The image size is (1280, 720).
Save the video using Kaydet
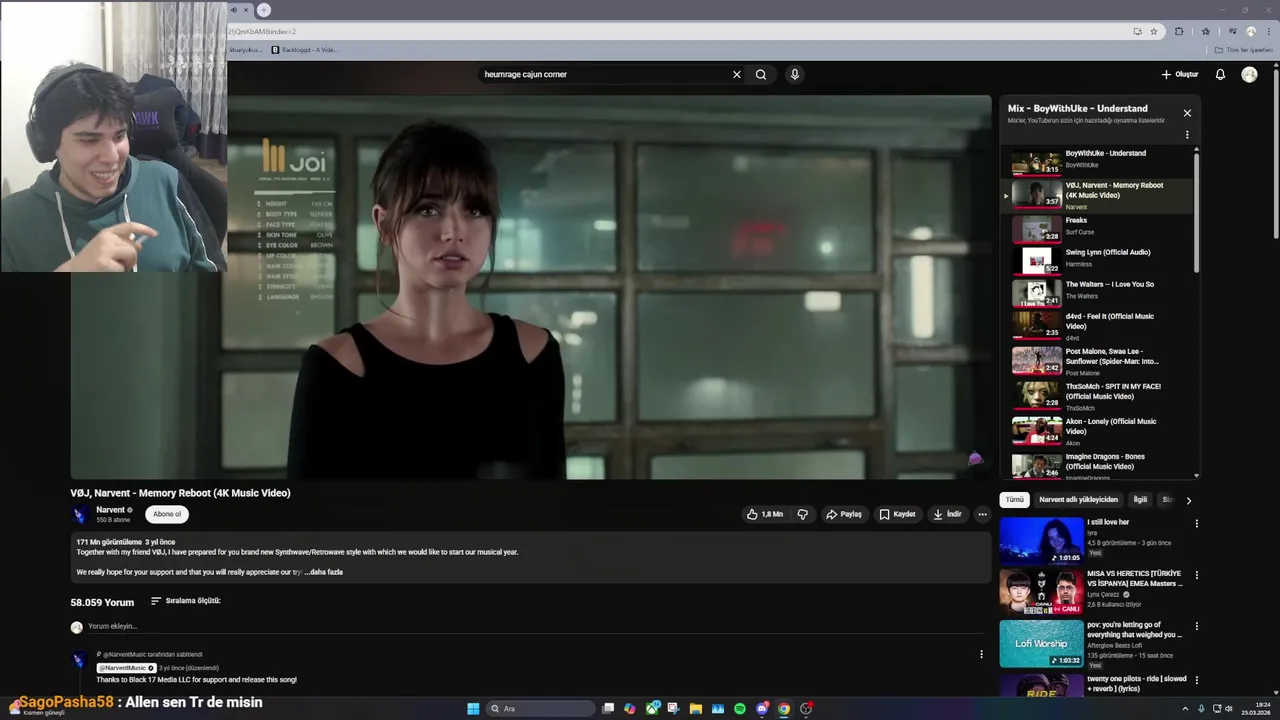pos(897,514)
